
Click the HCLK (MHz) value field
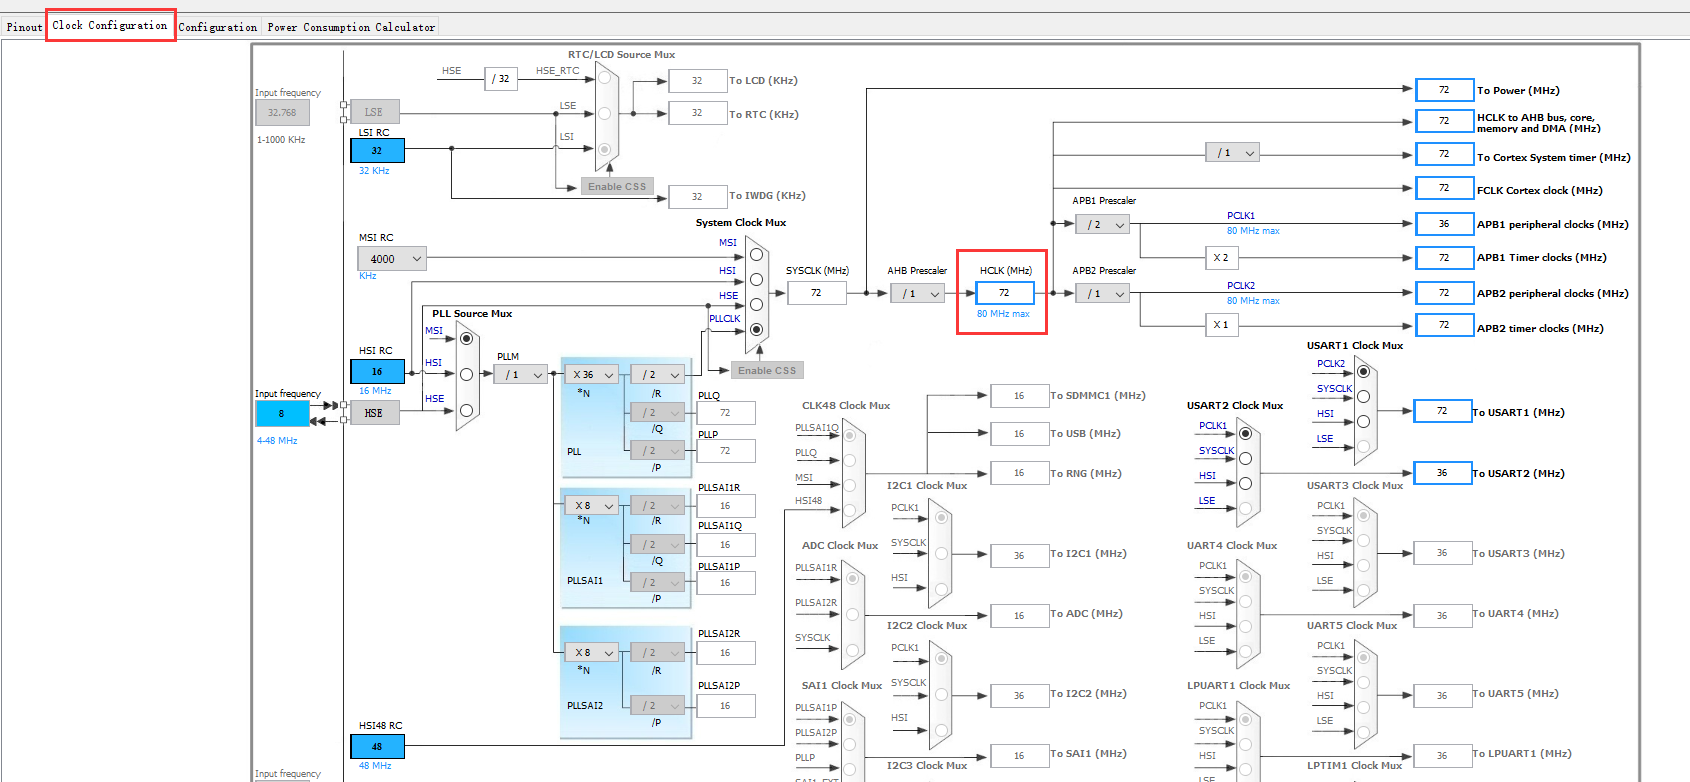pos(1004,293)
